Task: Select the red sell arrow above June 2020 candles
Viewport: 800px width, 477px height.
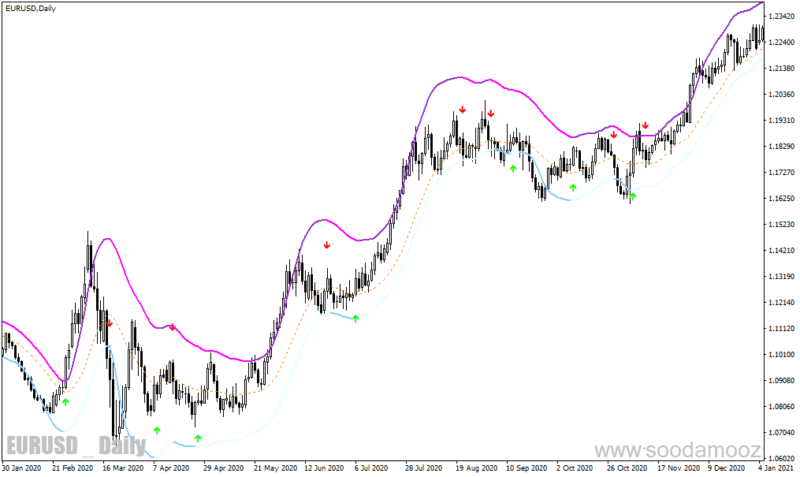Action: pyautogui.click(x=327, y=245)
